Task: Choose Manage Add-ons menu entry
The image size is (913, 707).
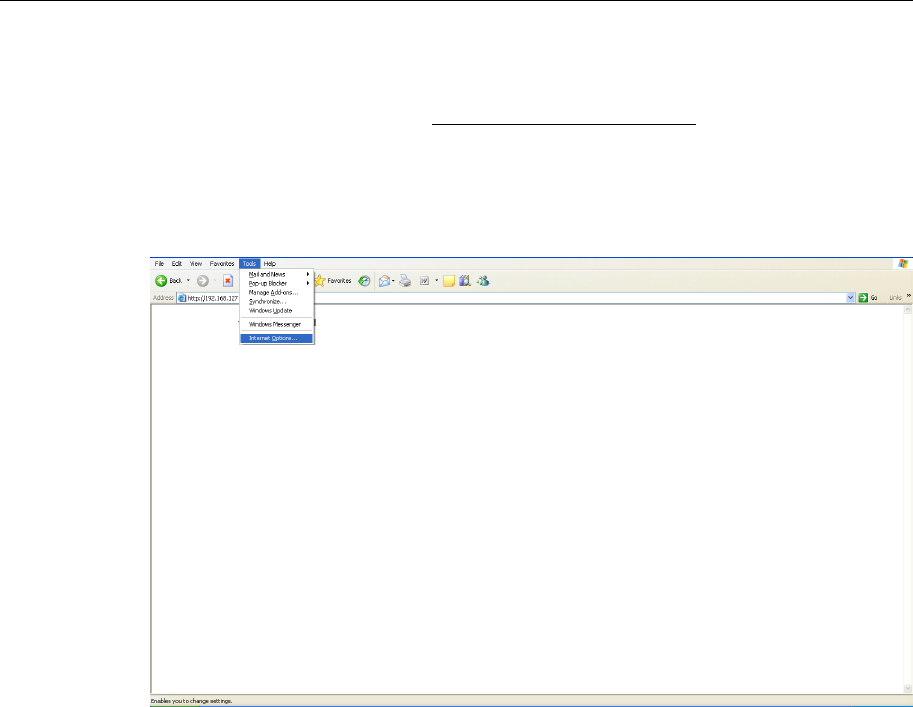Action: point(273,292)
